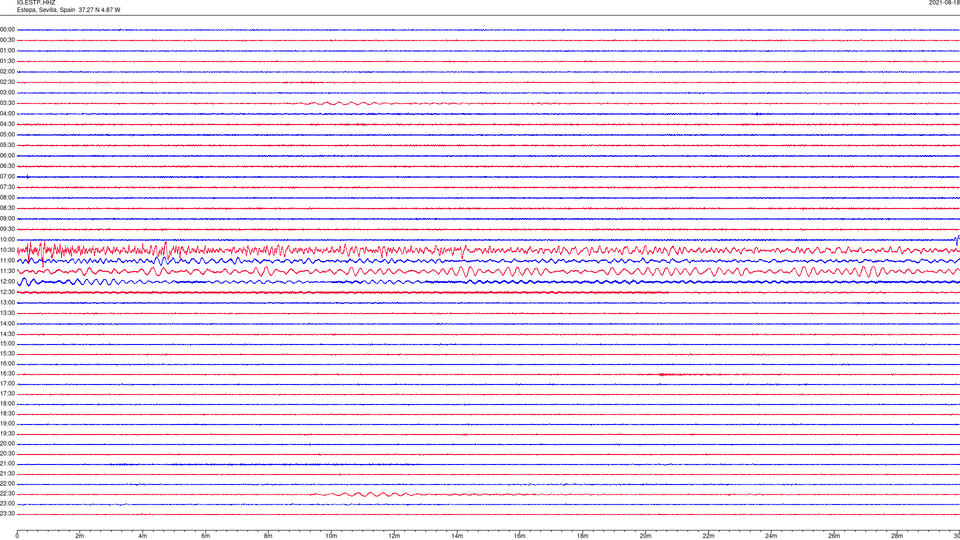Choose the 12:00 trace label
960x540 pixels.
tap(7, 282)
